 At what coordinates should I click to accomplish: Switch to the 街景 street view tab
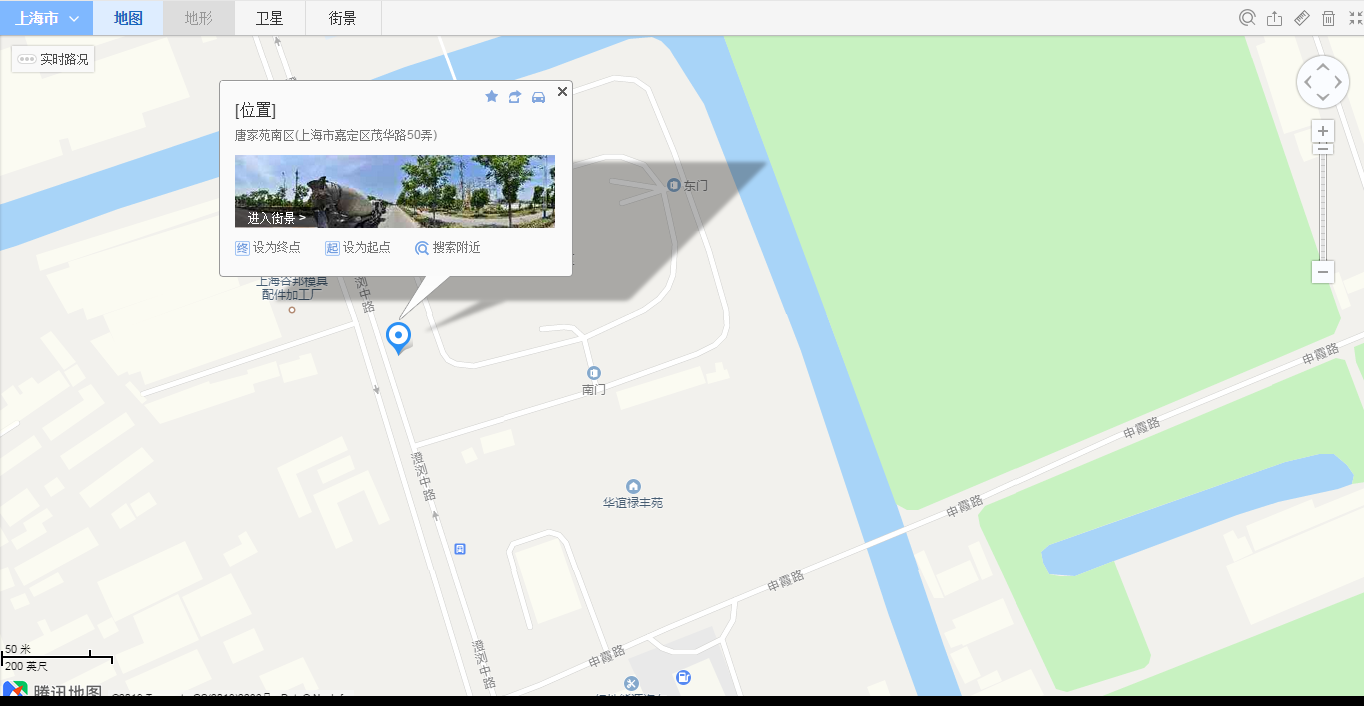click(x=342, y=18)
